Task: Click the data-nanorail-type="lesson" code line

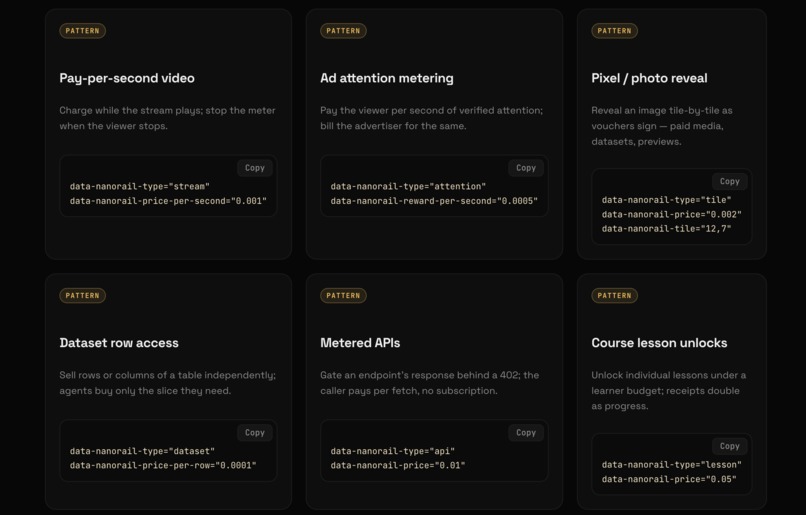Action: (671, 465)
